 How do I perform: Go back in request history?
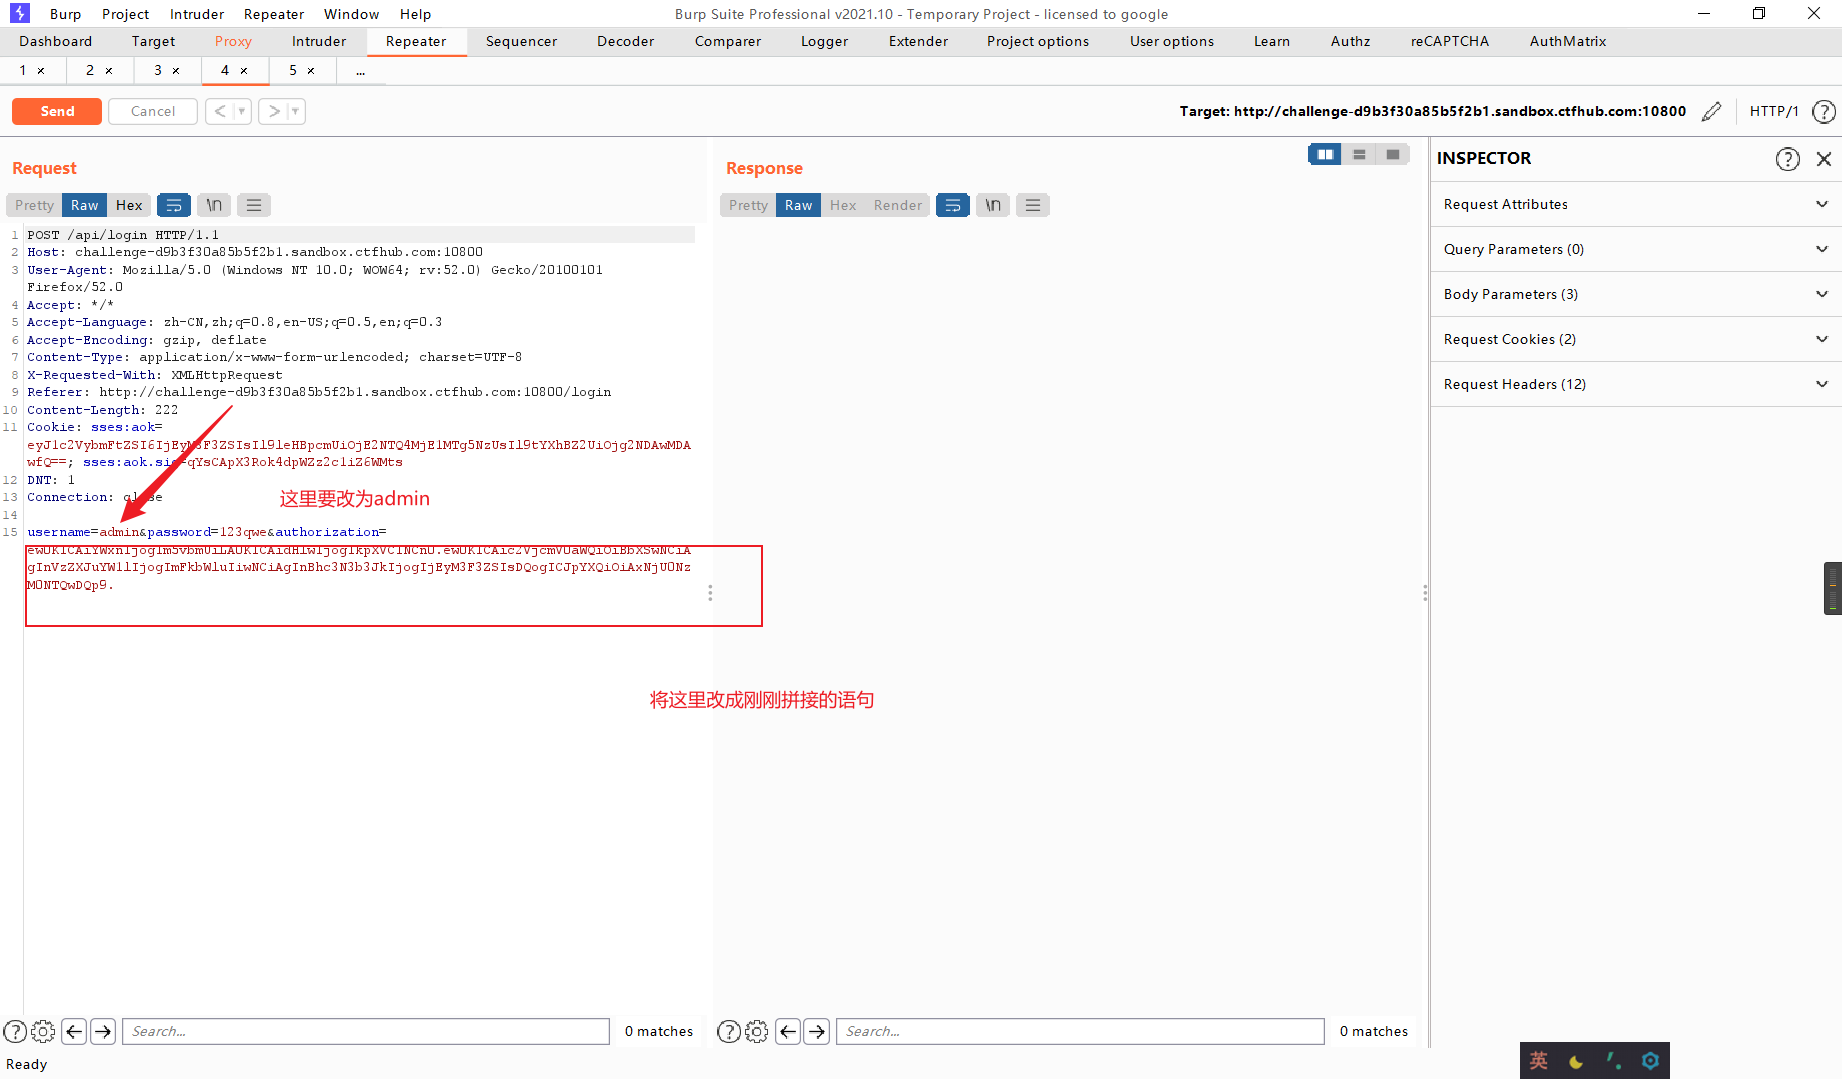click(220, 111)
